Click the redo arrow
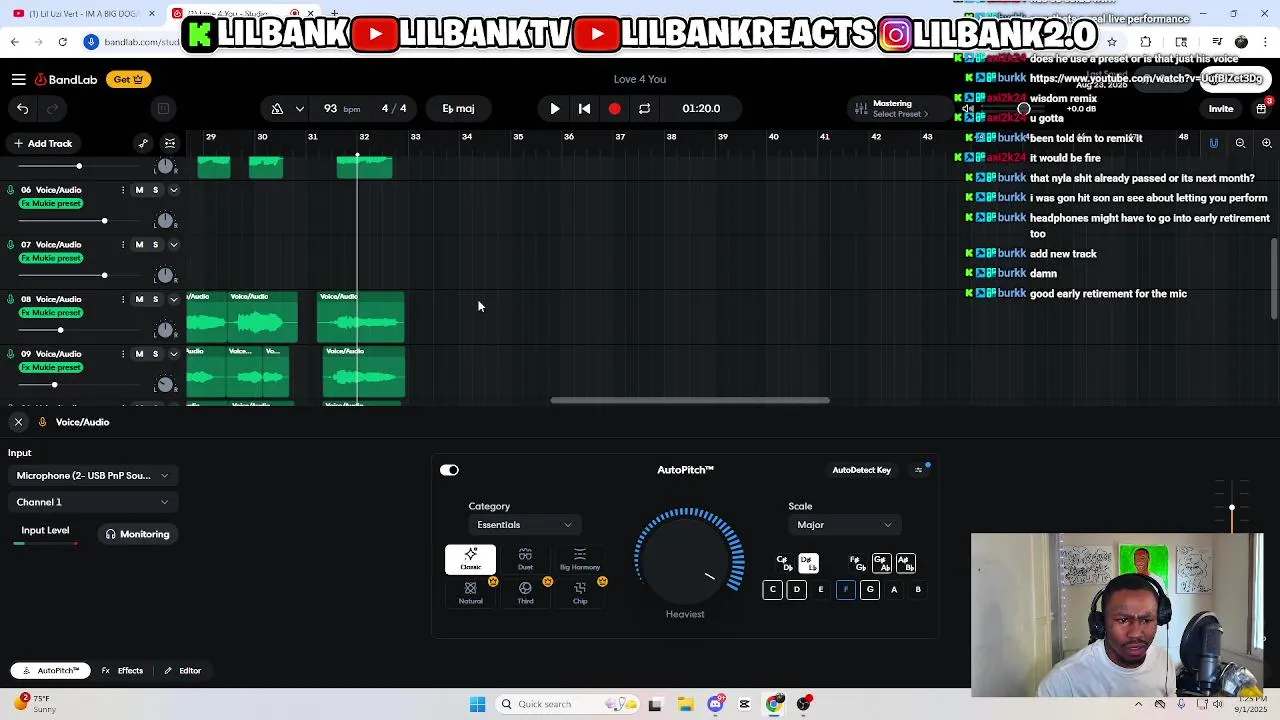 [53, 108]
